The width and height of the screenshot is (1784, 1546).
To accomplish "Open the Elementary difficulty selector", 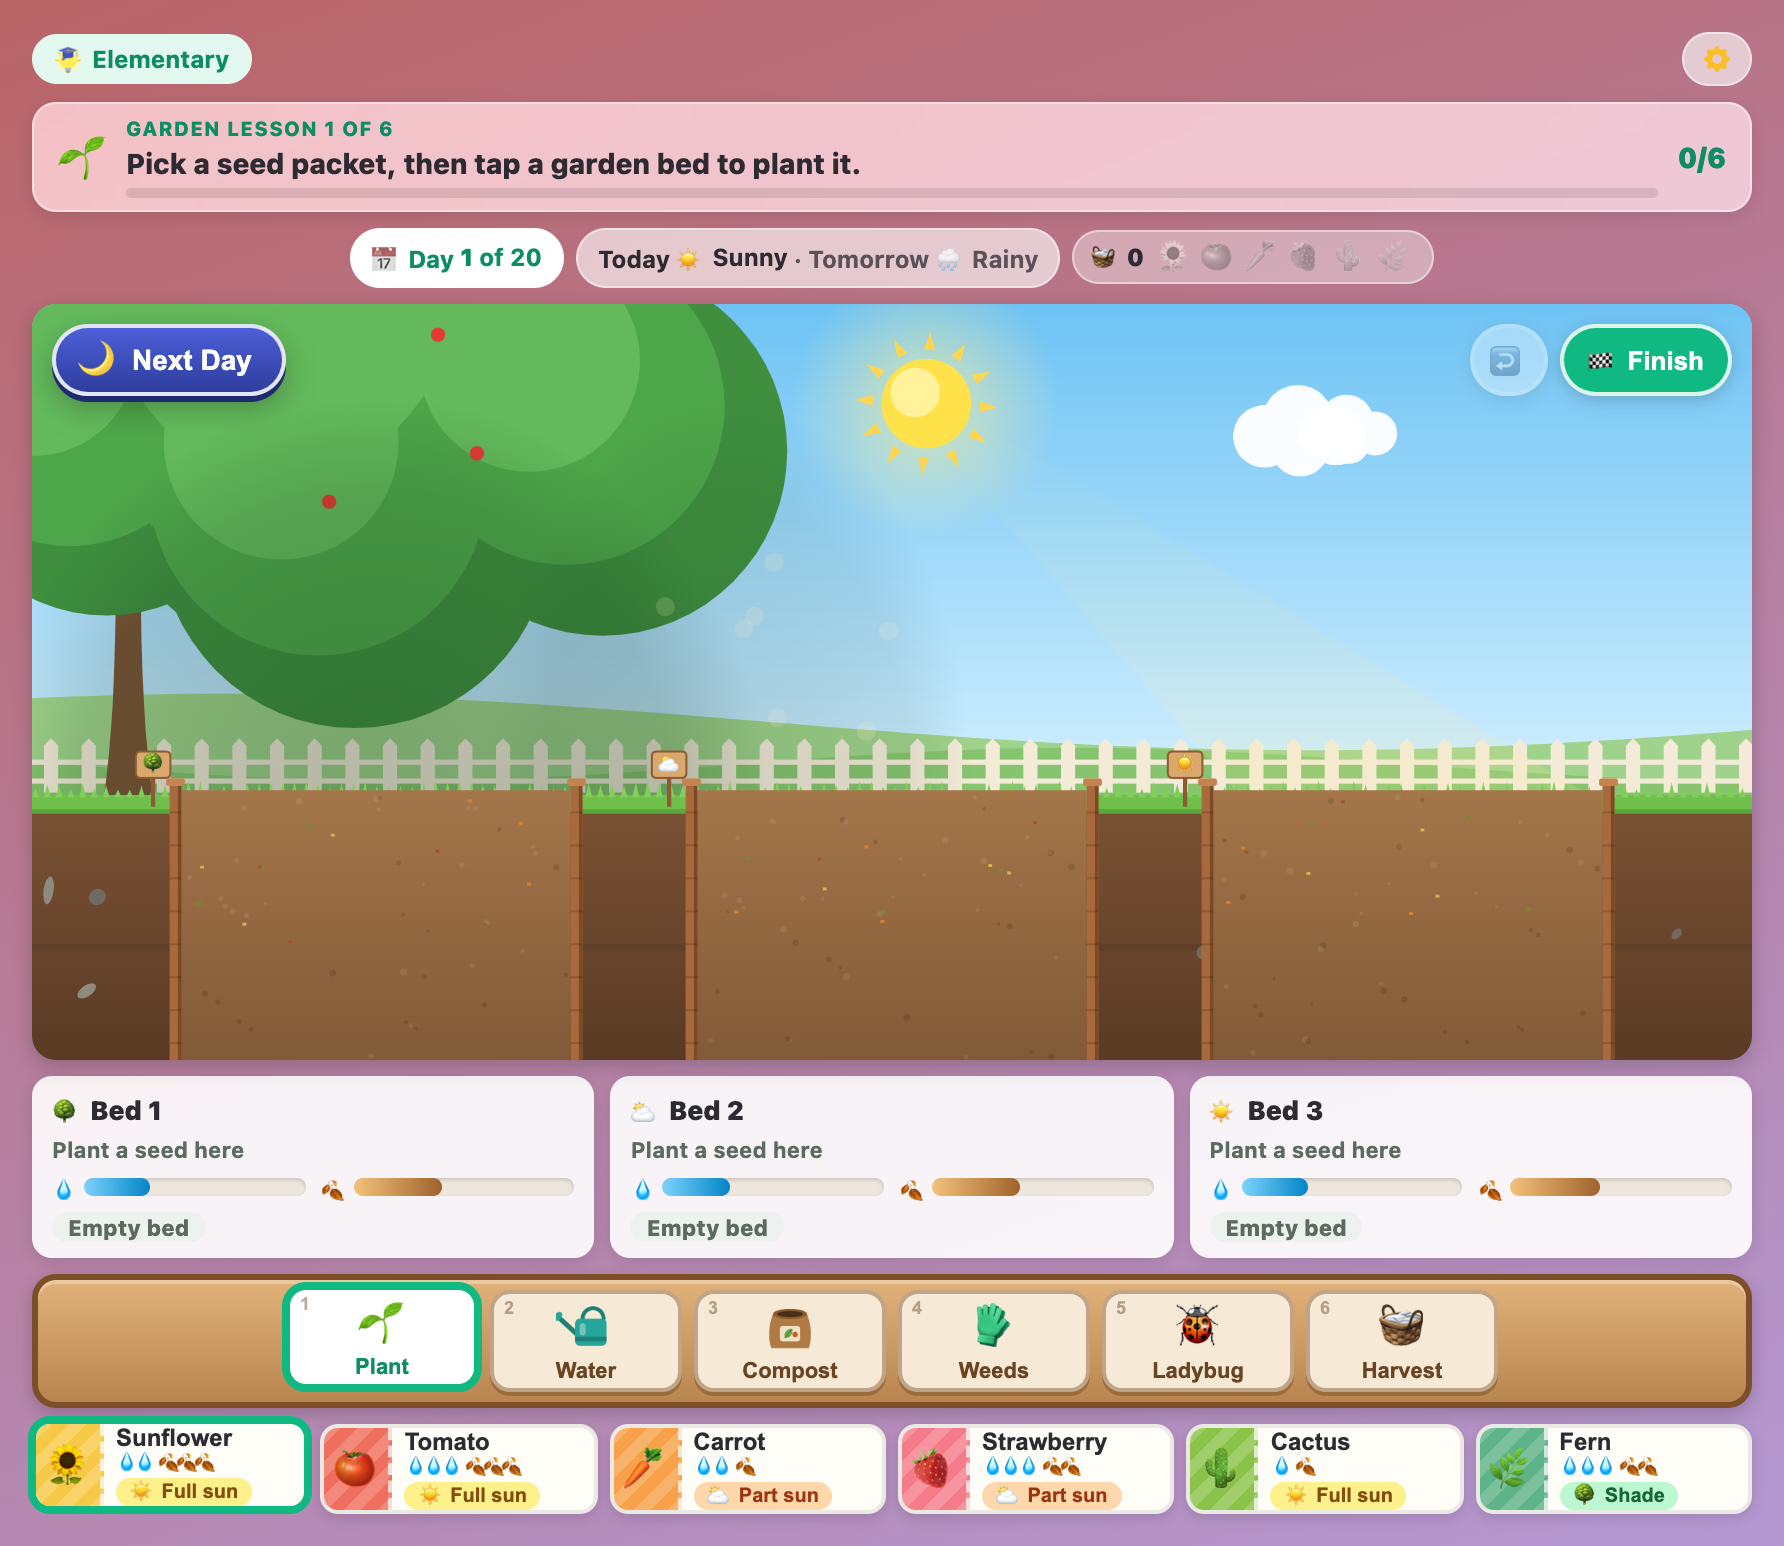I will [142, 60].
